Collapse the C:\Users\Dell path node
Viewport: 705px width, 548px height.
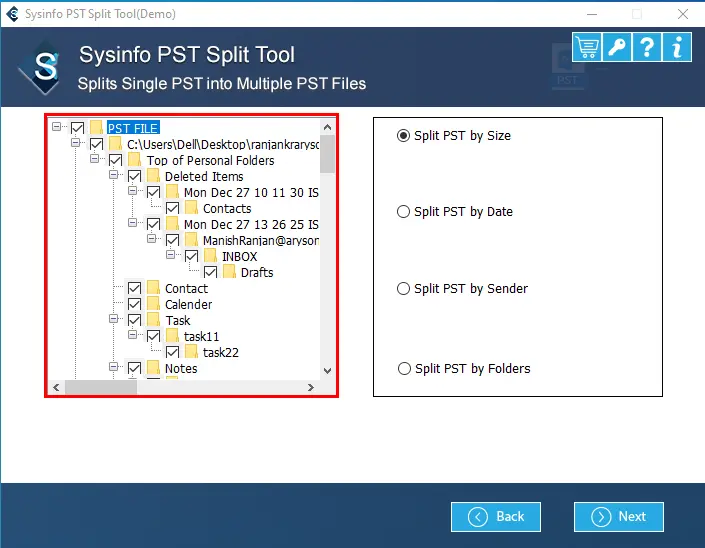pyautogui.click(x=76, y=143)
